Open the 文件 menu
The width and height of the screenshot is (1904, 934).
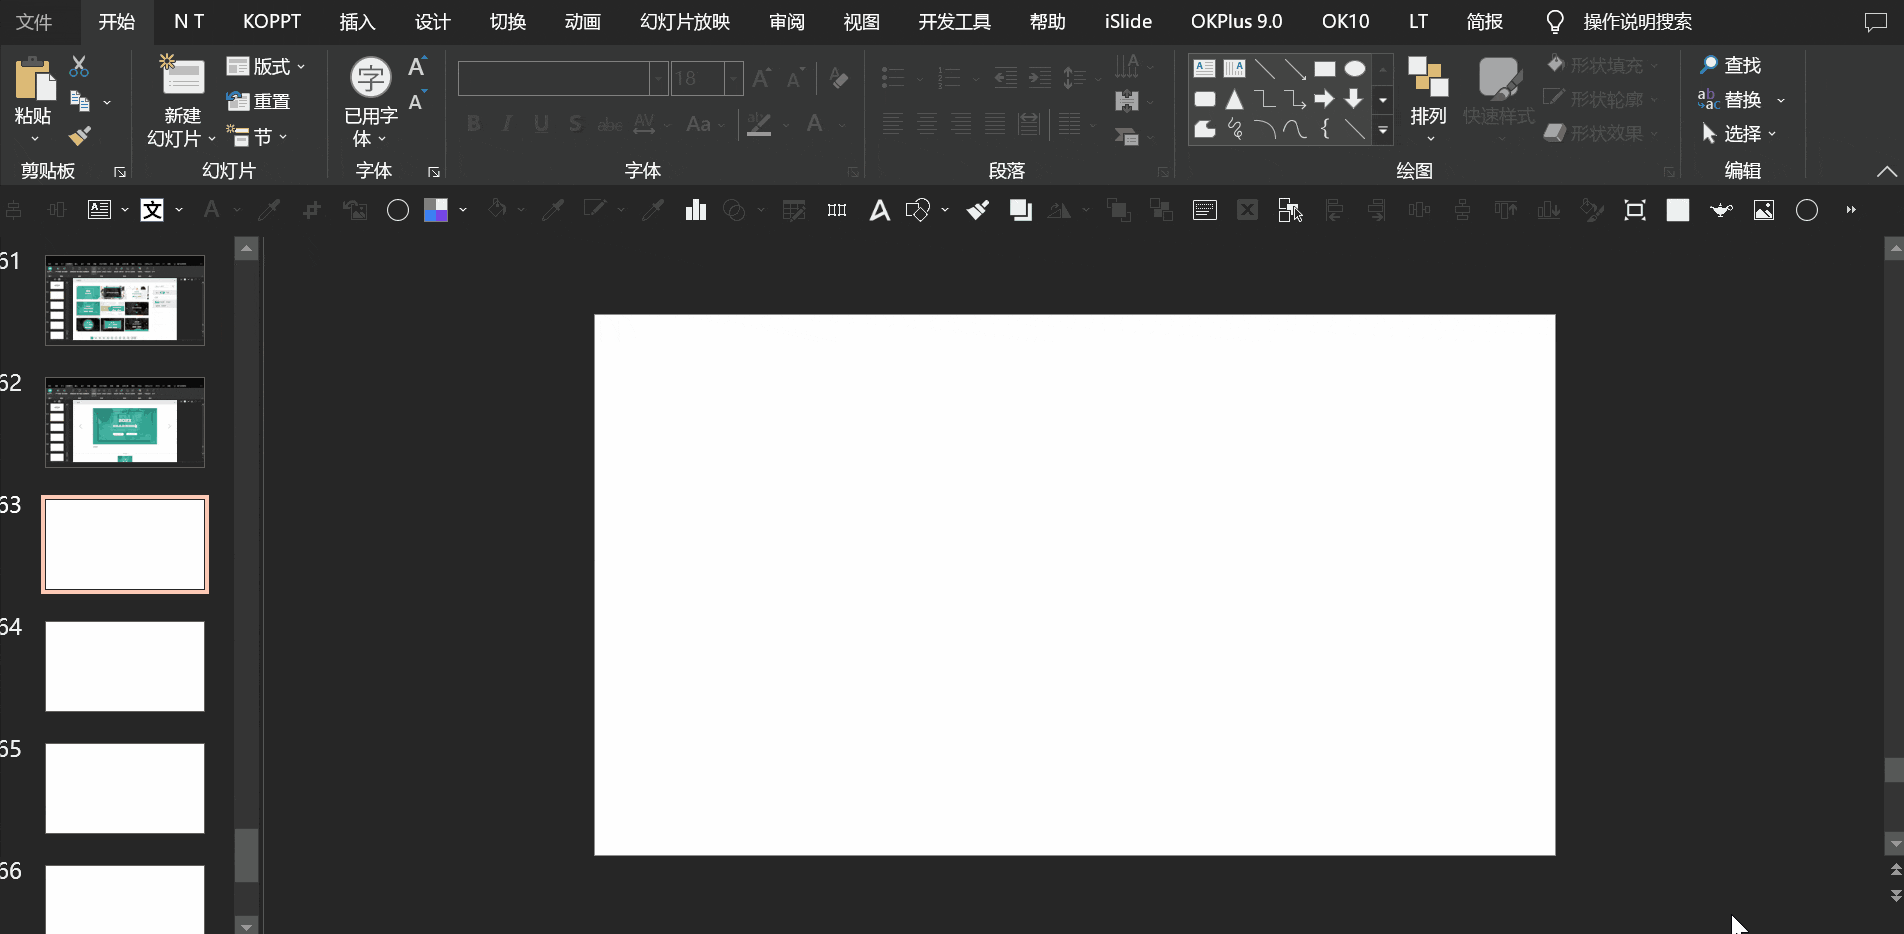[x=34, y=22]
